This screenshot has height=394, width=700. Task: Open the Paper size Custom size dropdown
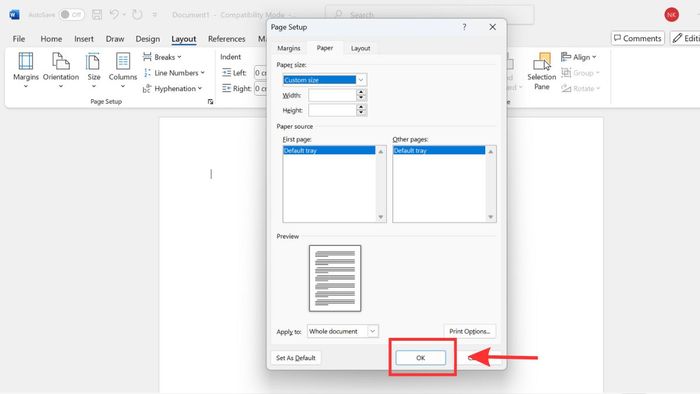click(x=325, y=80)
